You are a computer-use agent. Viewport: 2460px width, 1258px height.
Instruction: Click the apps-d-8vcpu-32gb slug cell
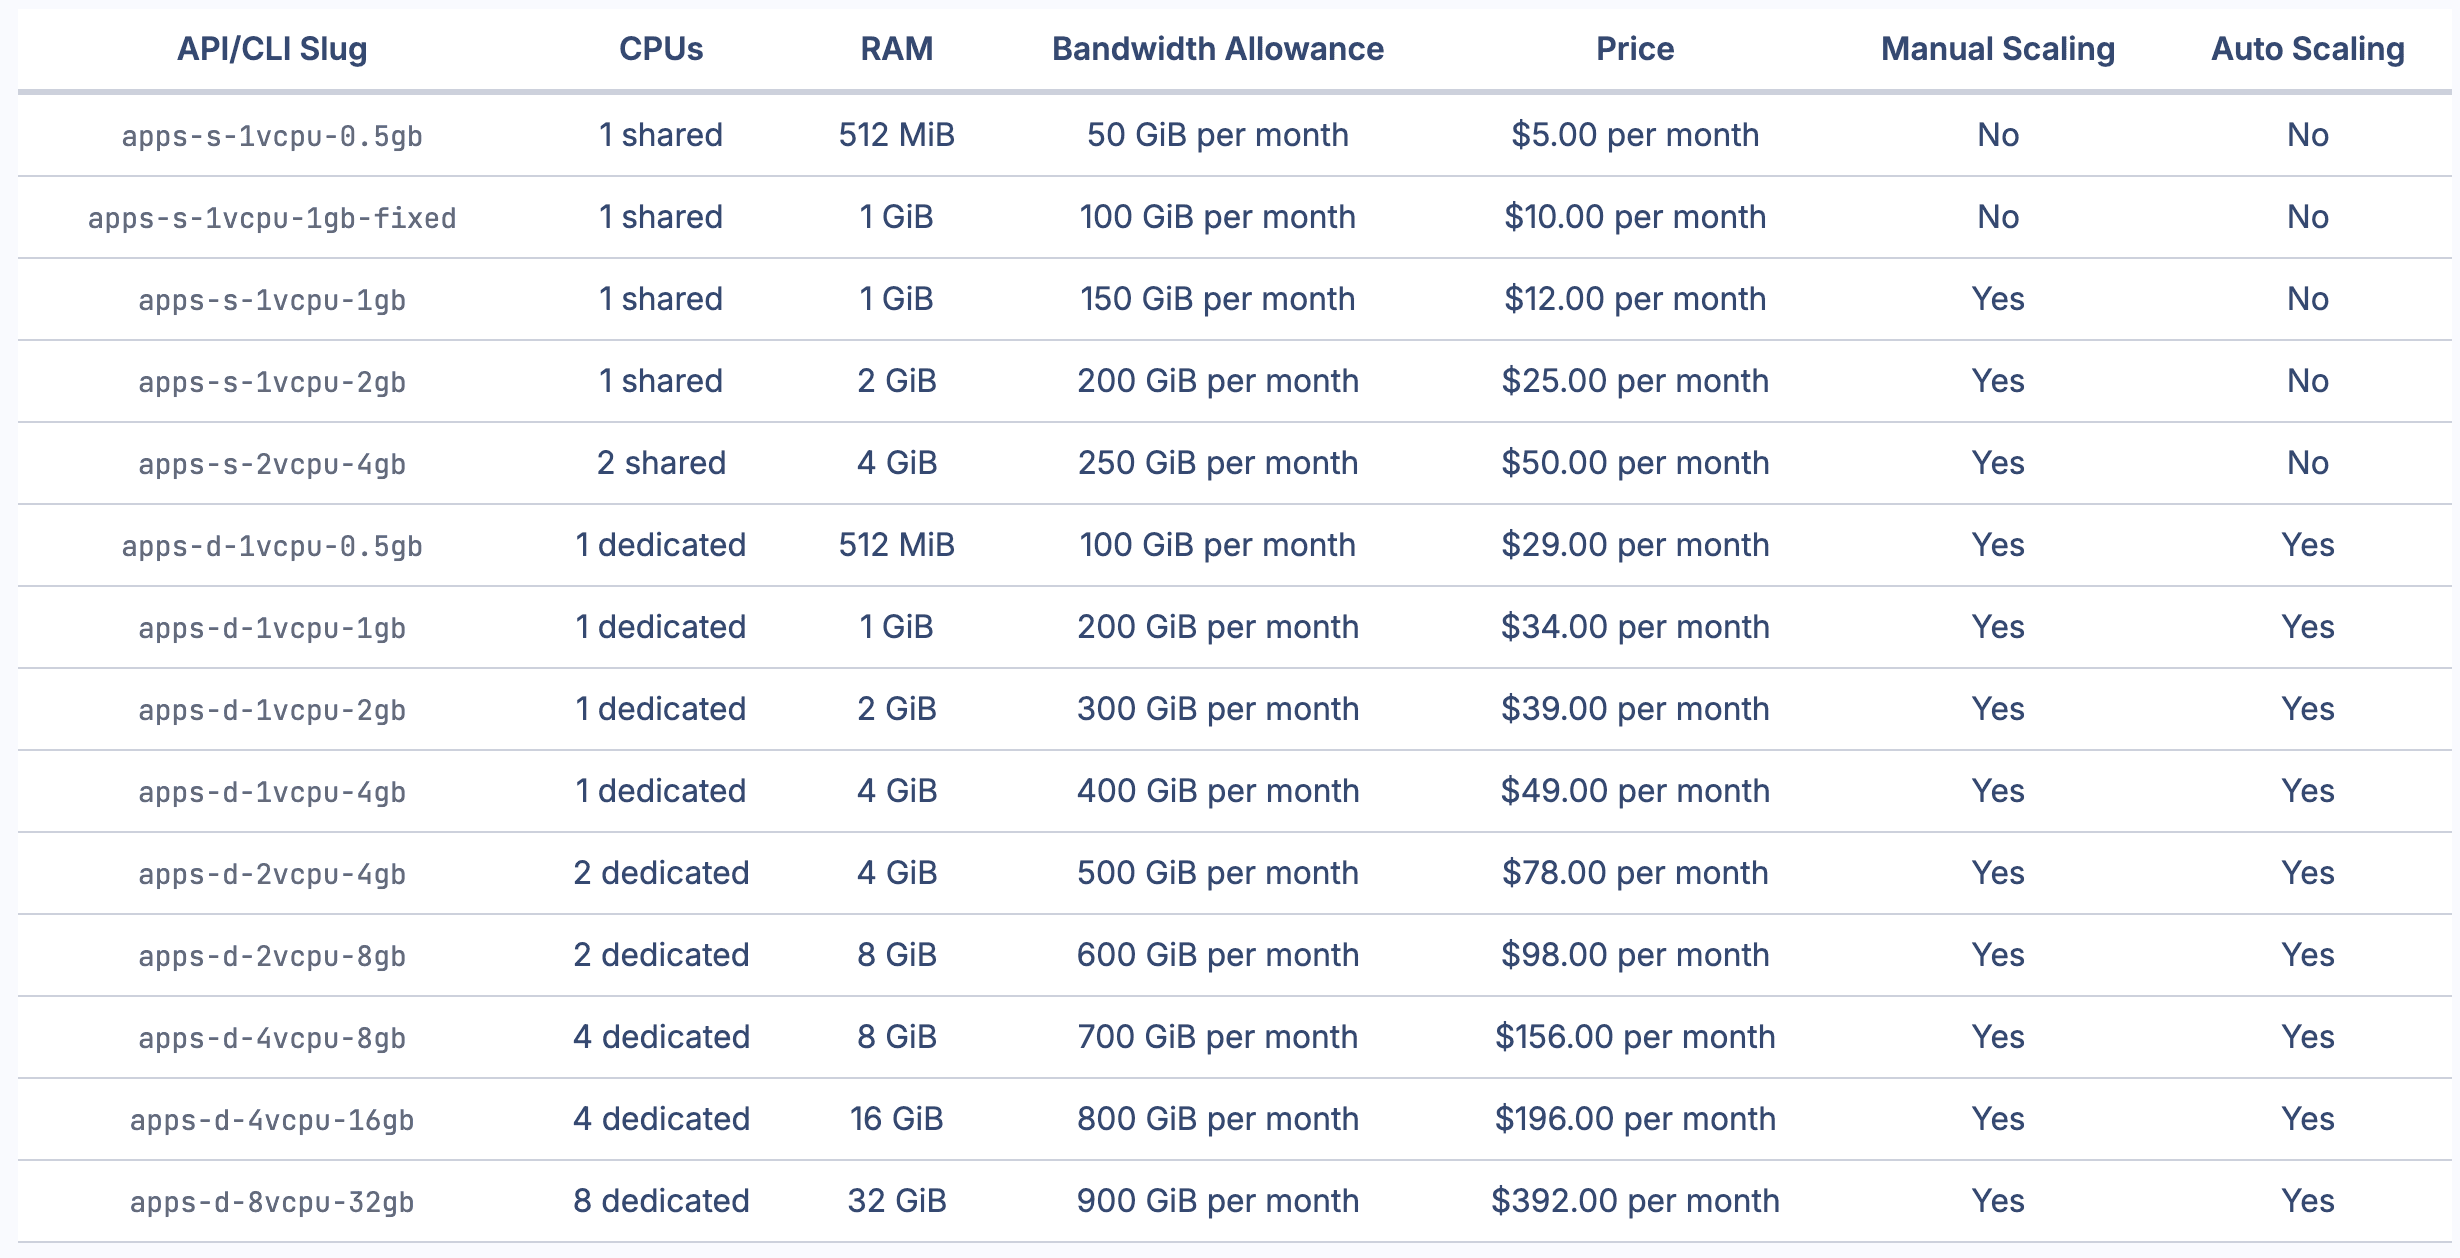[272, 1202]
